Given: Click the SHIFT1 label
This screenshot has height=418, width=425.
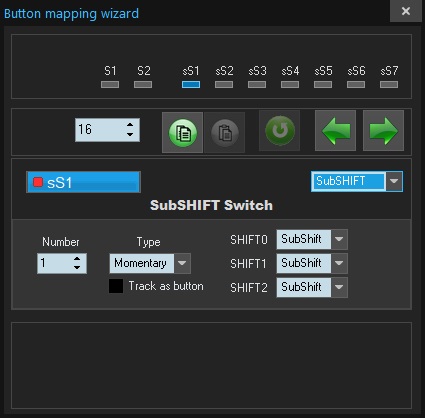Looking at the screenshot, I should (x=248, y=264).
